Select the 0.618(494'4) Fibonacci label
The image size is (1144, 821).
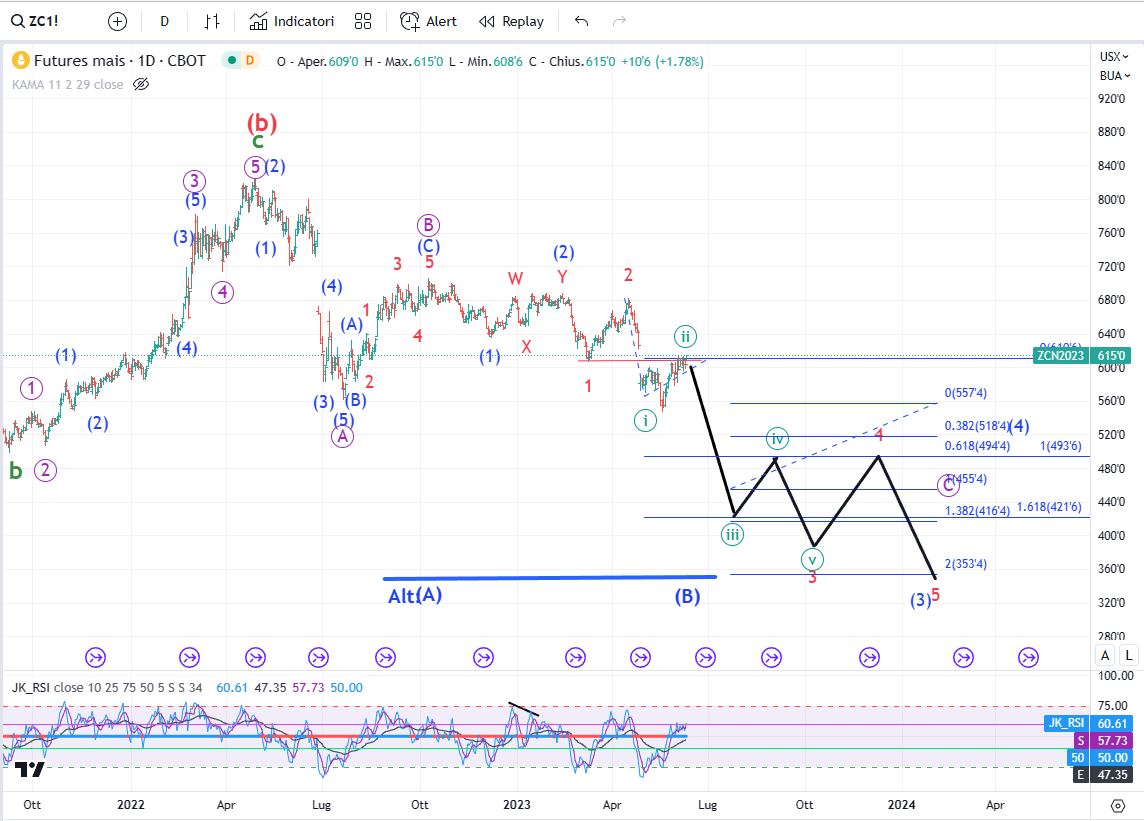pyautogui.click(x=977, y=446)
